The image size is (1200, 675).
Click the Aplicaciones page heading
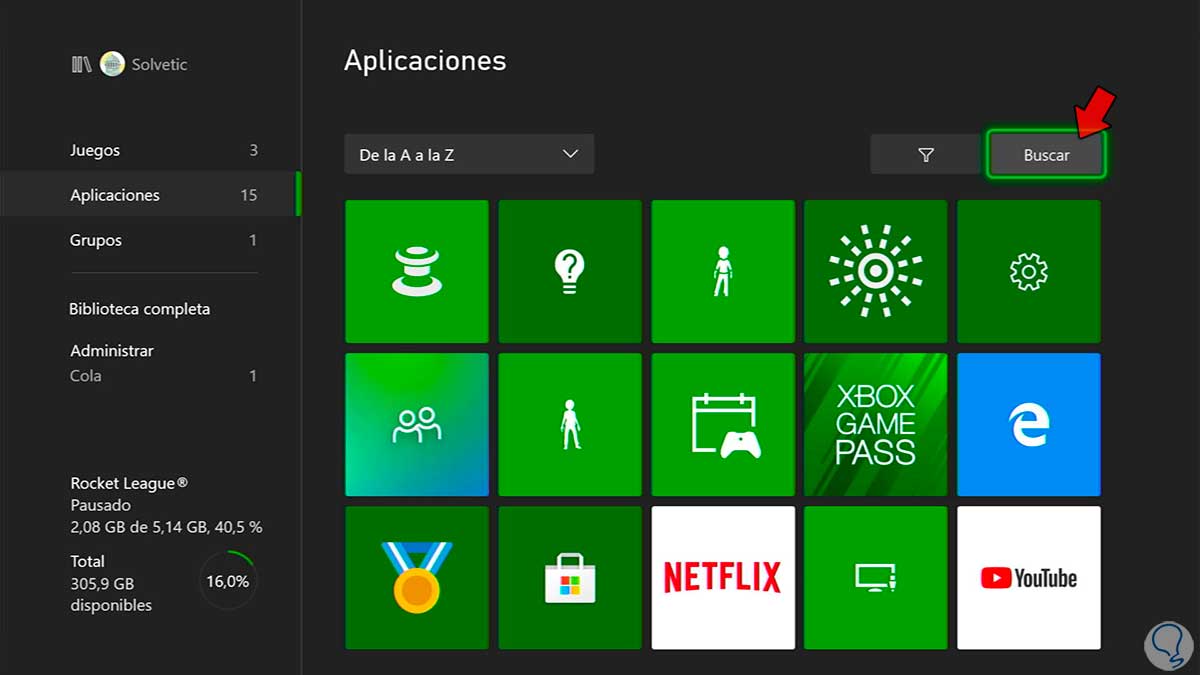tap(425, 61)
